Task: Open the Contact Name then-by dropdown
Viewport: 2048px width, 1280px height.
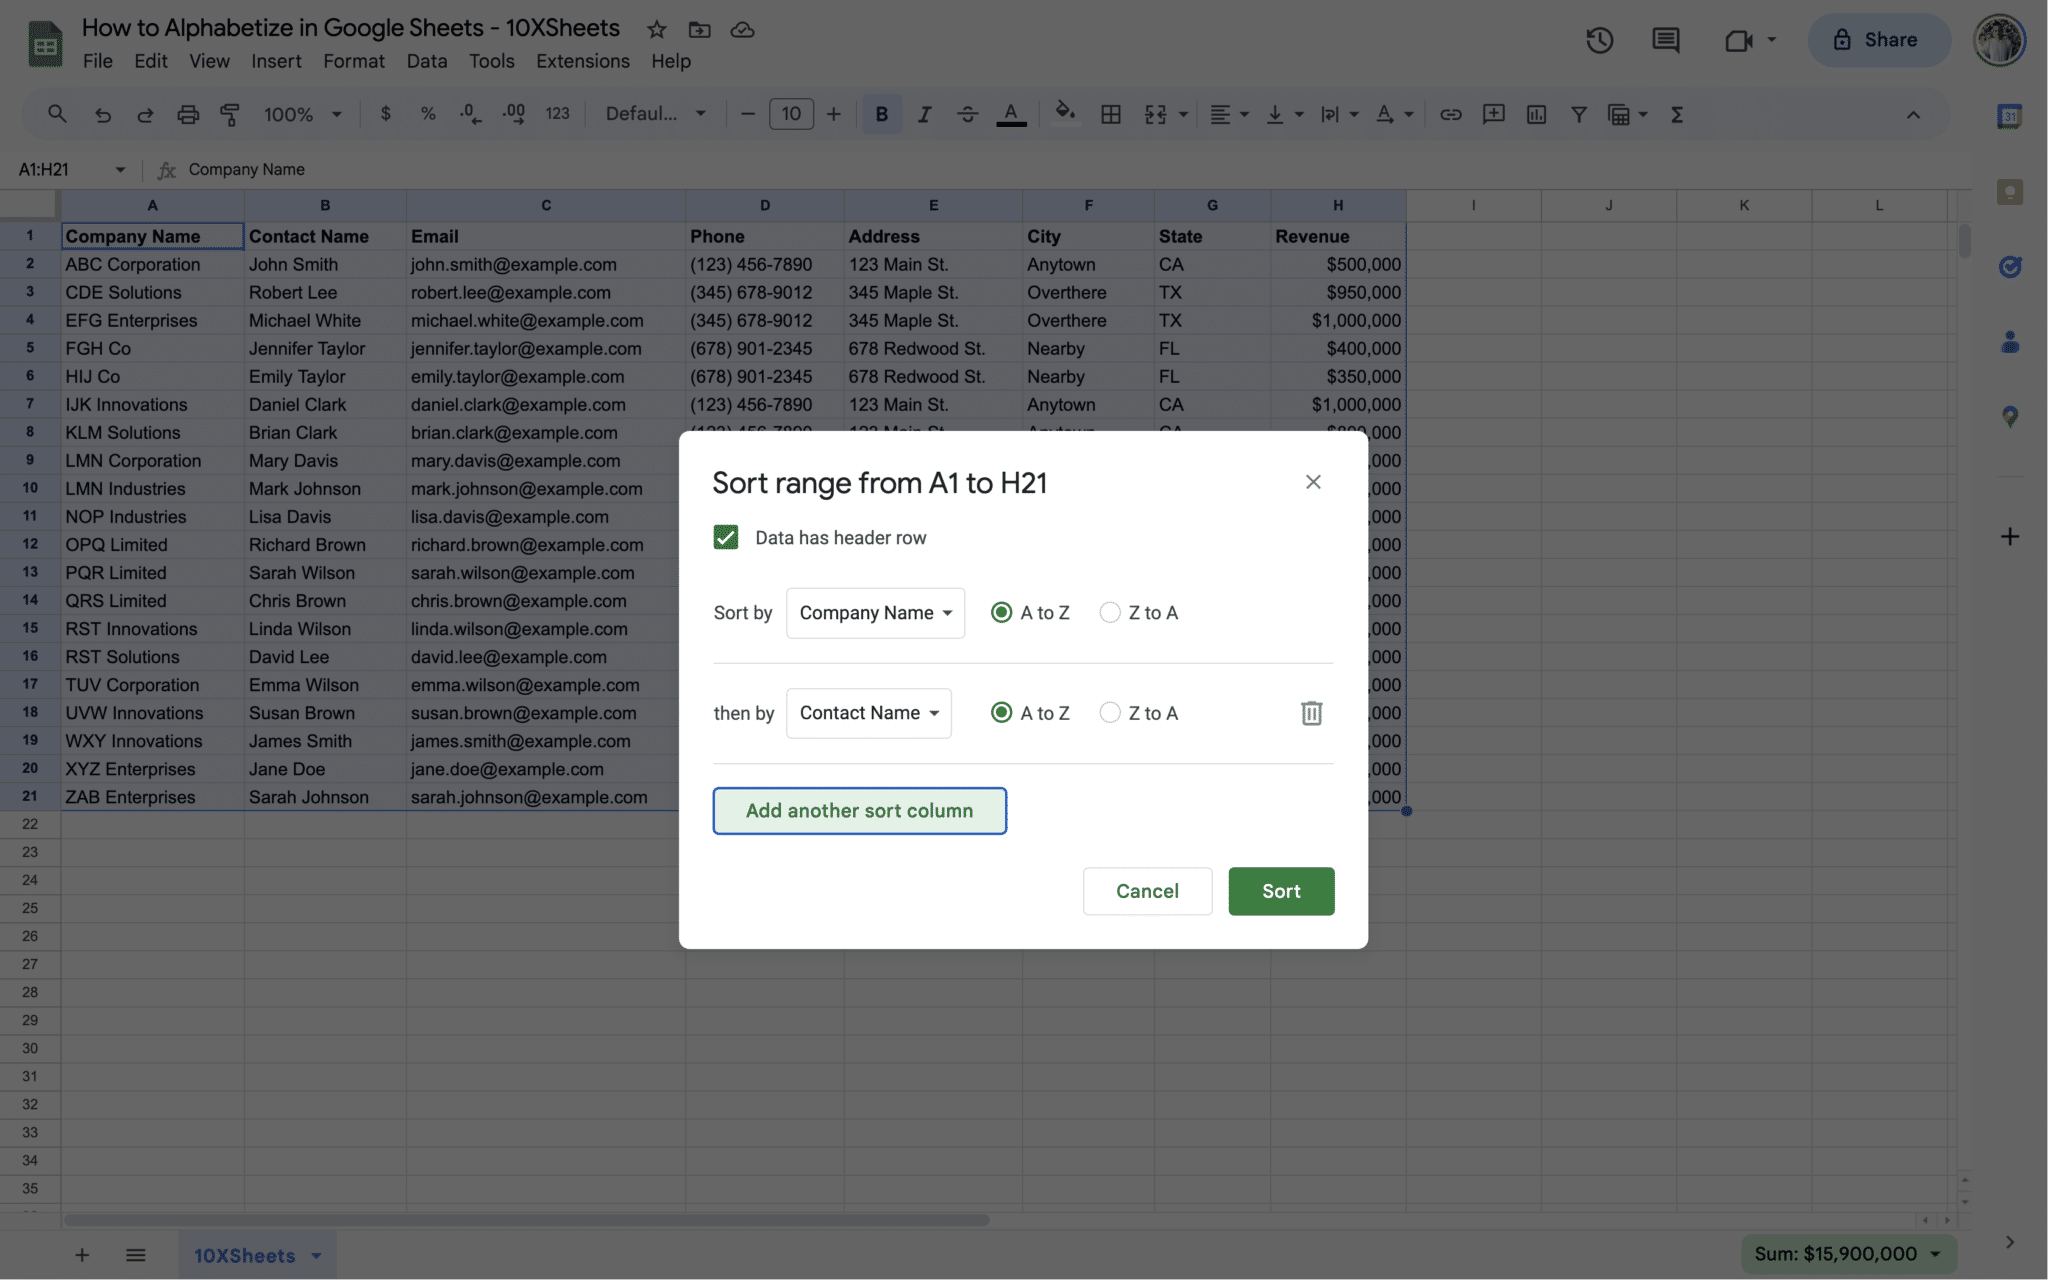Action: 868,713
